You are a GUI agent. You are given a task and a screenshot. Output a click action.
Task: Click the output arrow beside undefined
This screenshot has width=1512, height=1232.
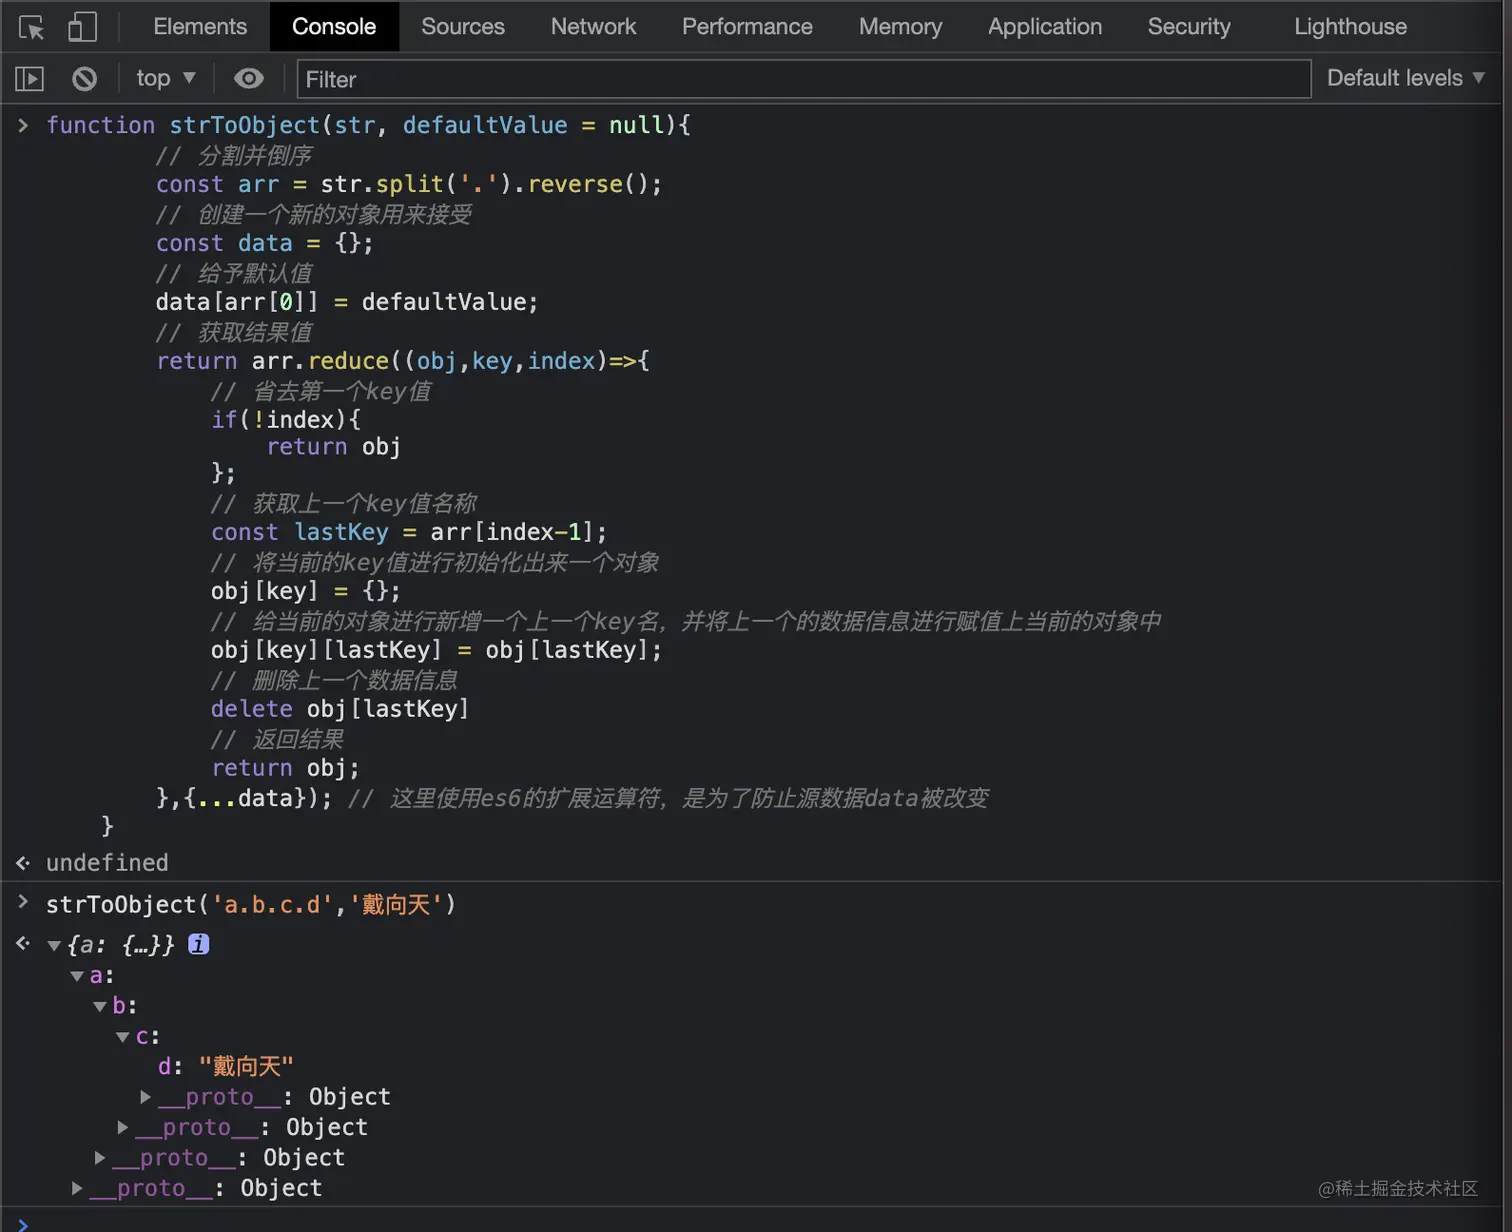tap(23, 863)
